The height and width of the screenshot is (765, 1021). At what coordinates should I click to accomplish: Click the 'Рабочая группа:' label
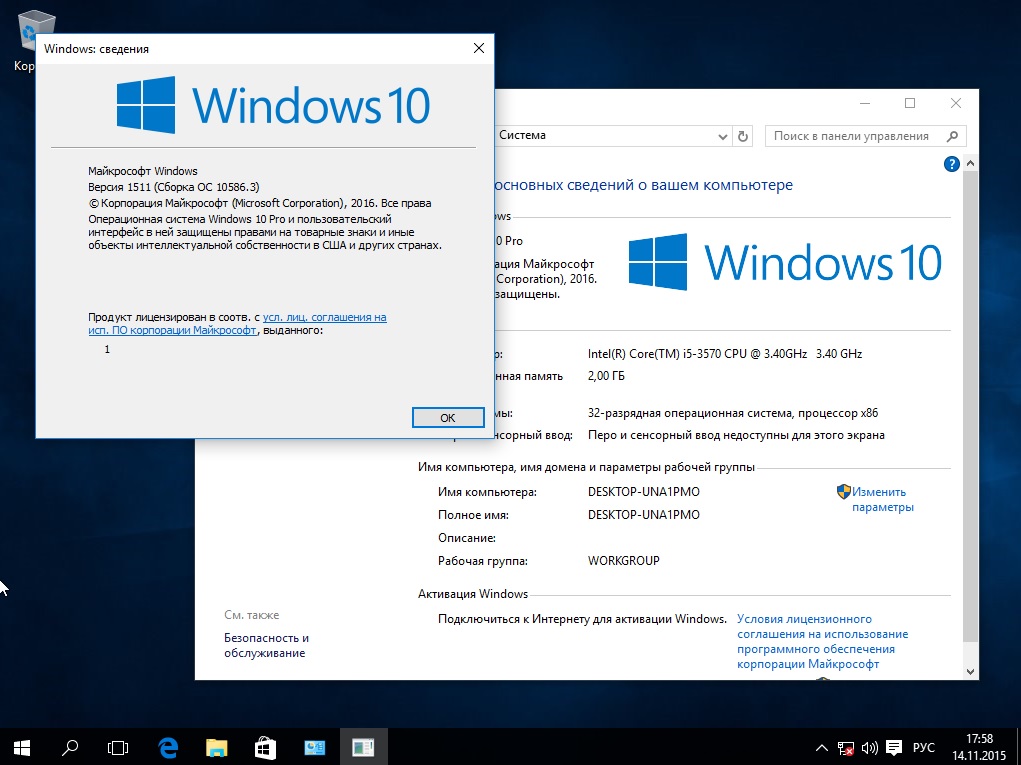click(483, 561)
